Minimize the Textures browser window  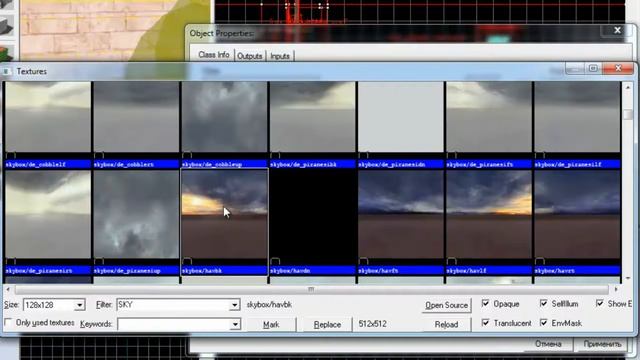click(575, 68)
